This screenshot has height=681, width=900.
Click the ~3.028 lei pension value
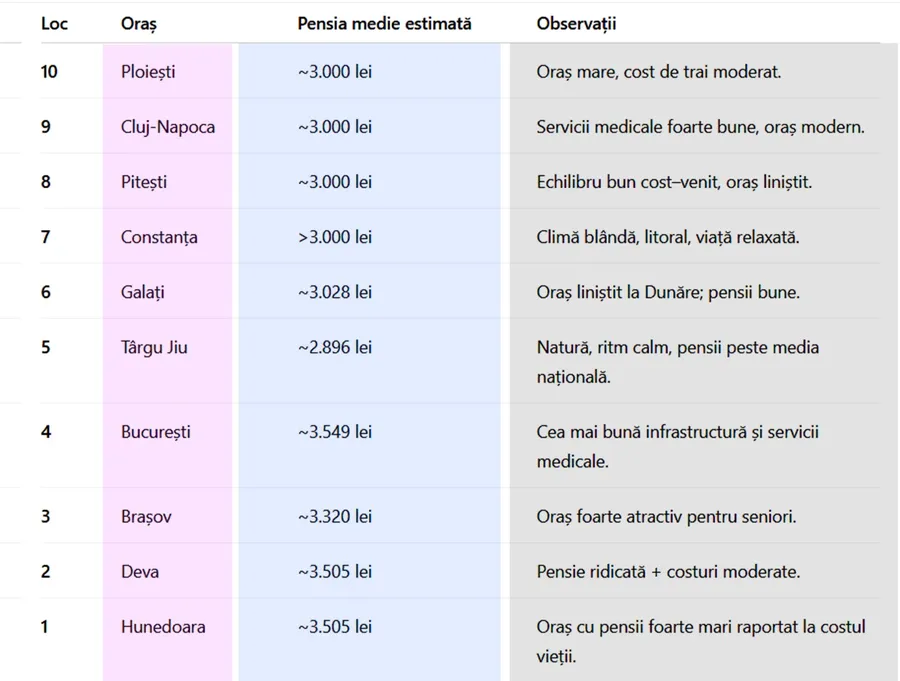click(x=335, y=292)
